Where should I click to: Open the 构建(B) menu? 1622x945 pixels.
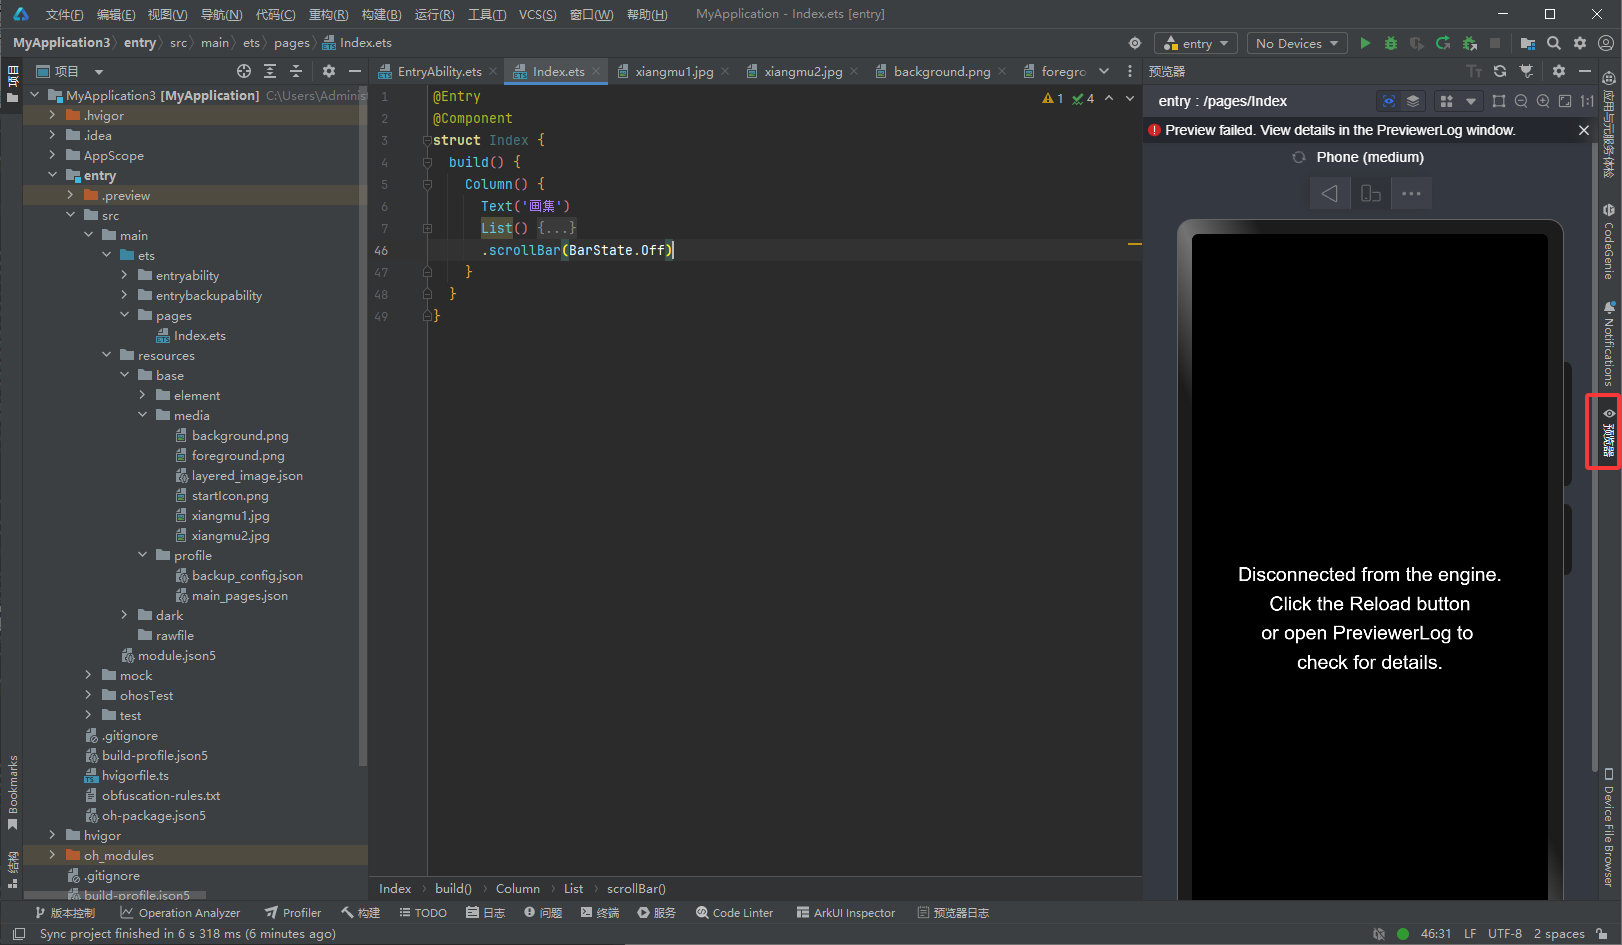pyautogui.click(x=381, y=14)
